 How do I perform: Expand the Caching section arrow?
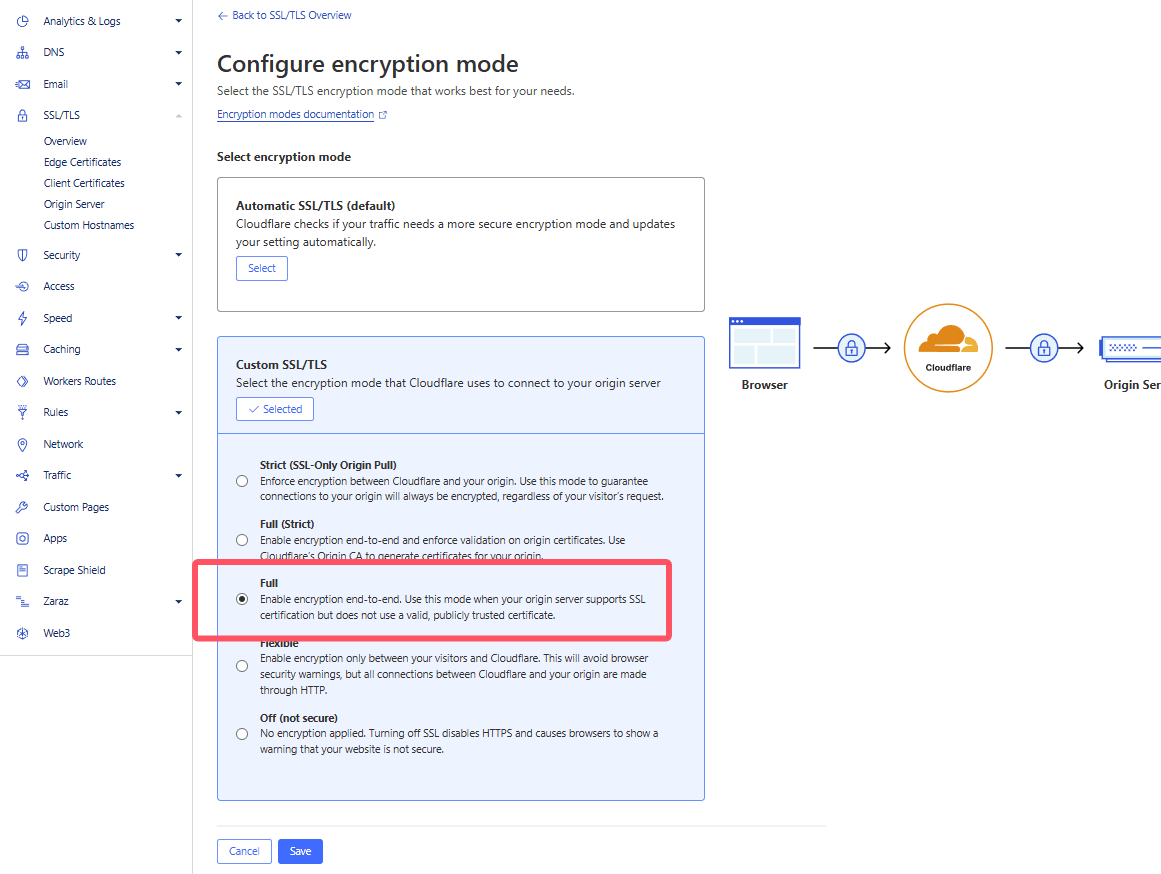[x=178, y=350]
